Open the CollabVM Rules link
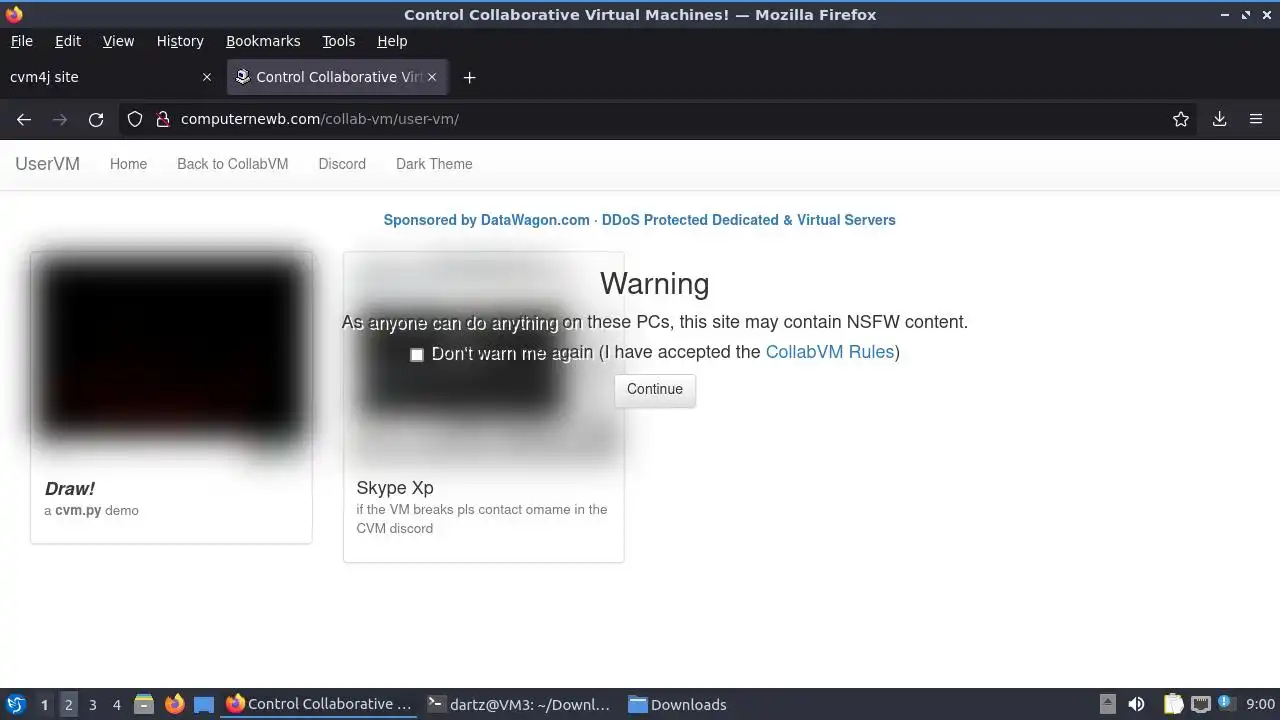Viewport: 1280px width, 720px height. (x=829, y=352)
